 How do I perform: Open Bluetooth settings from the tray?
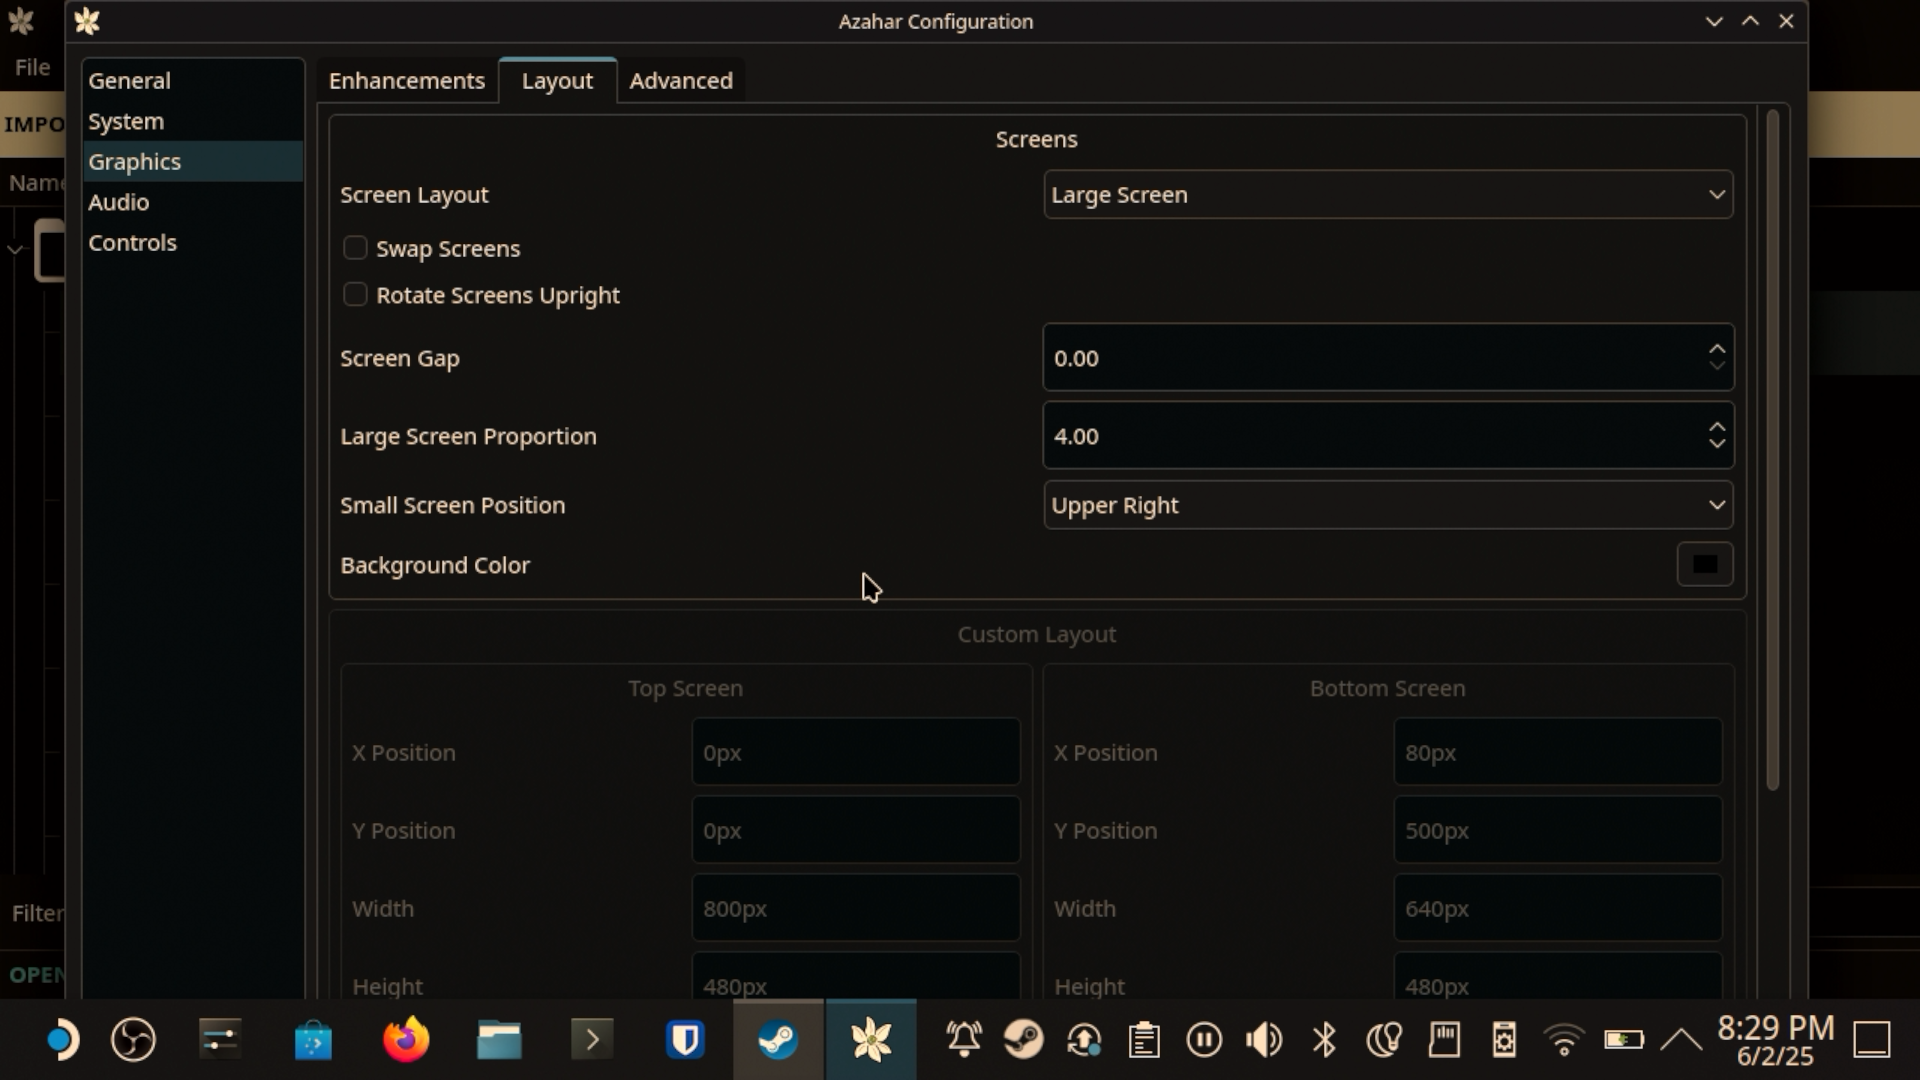pos(1324,1040)
